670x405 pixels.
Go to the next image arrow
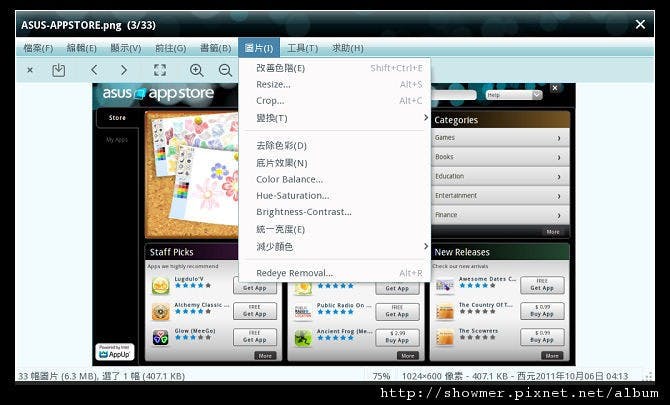pyautogui.click(x=123, y=70)
